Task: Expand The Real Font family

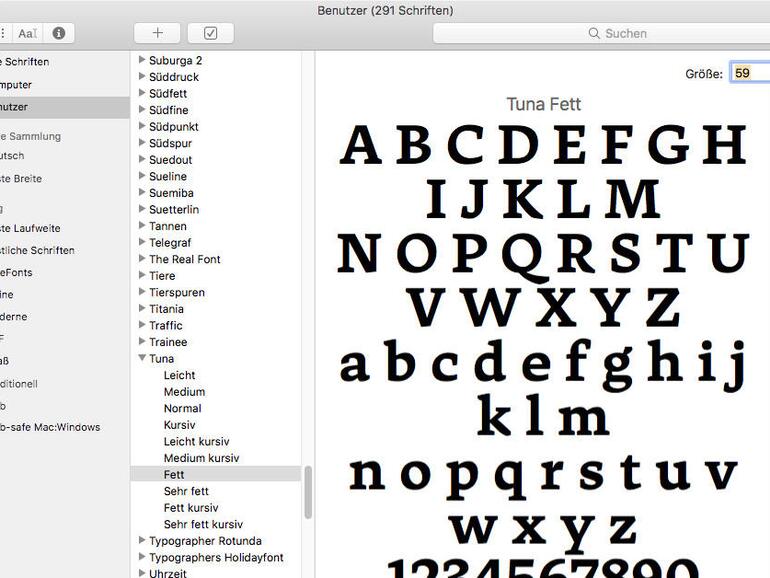Action: pos(142,258)
